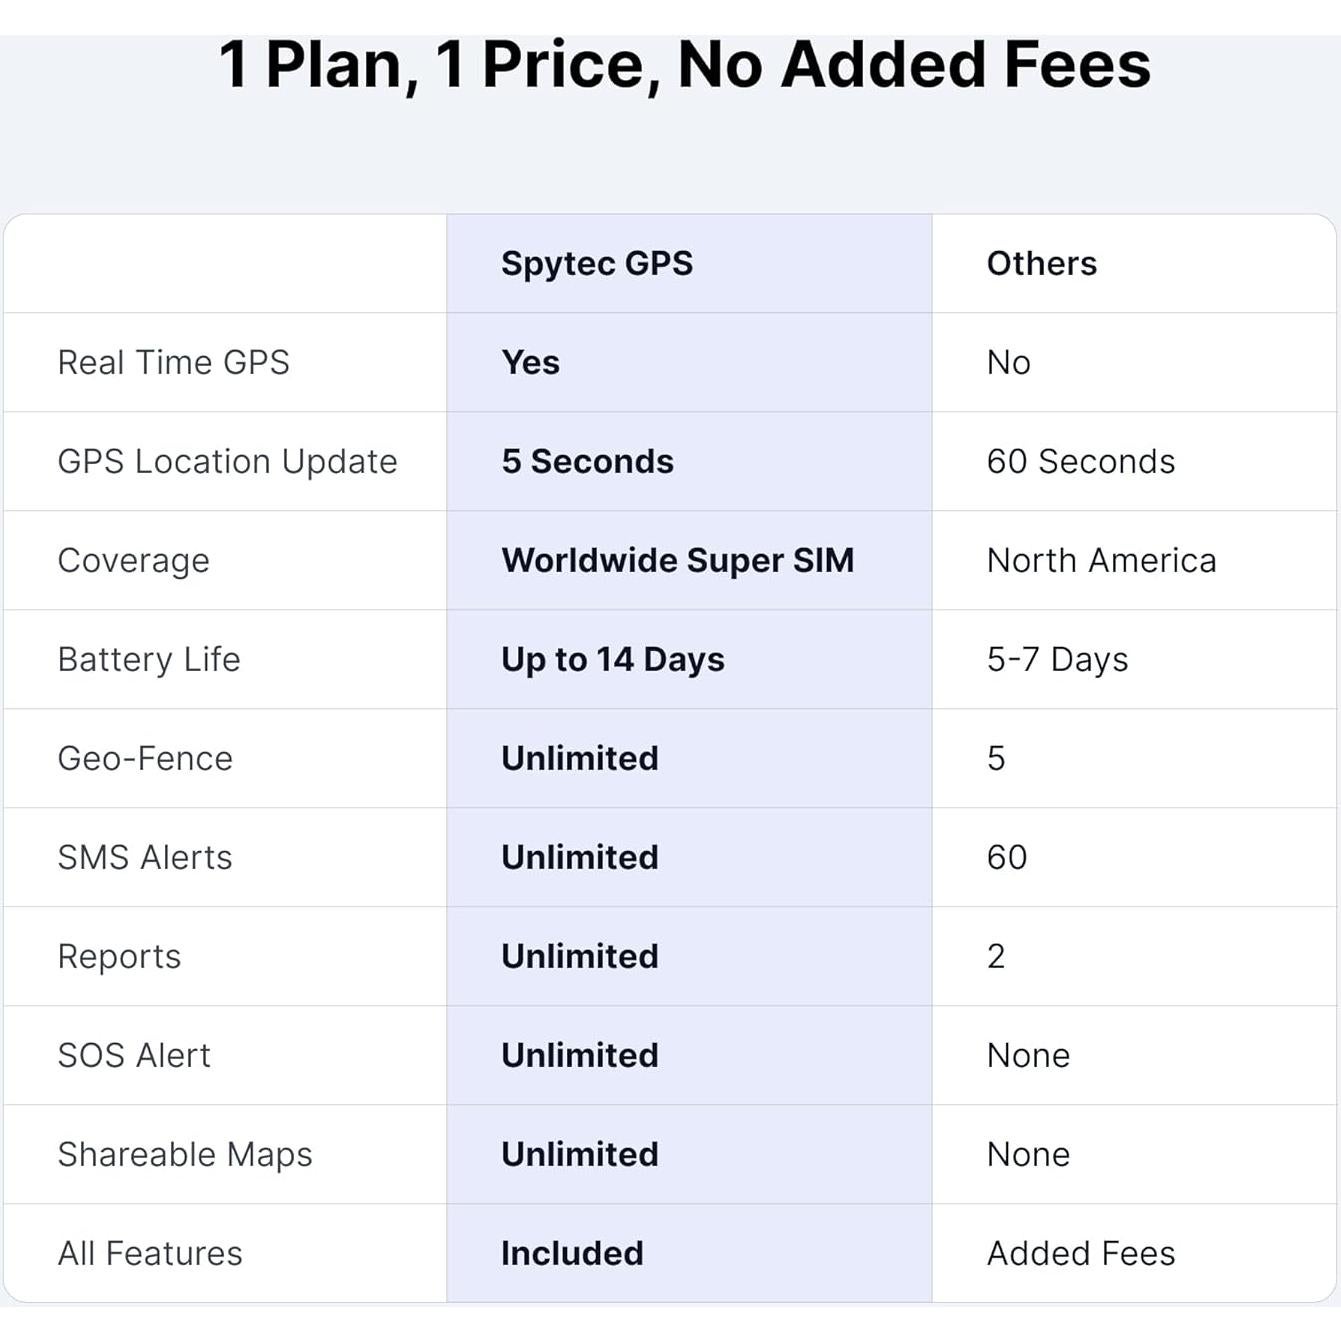The width and height of the screenshot is (1341, 1341).
Task: Select the Spytec GPS column header
Action: click(x=597, y=263)
